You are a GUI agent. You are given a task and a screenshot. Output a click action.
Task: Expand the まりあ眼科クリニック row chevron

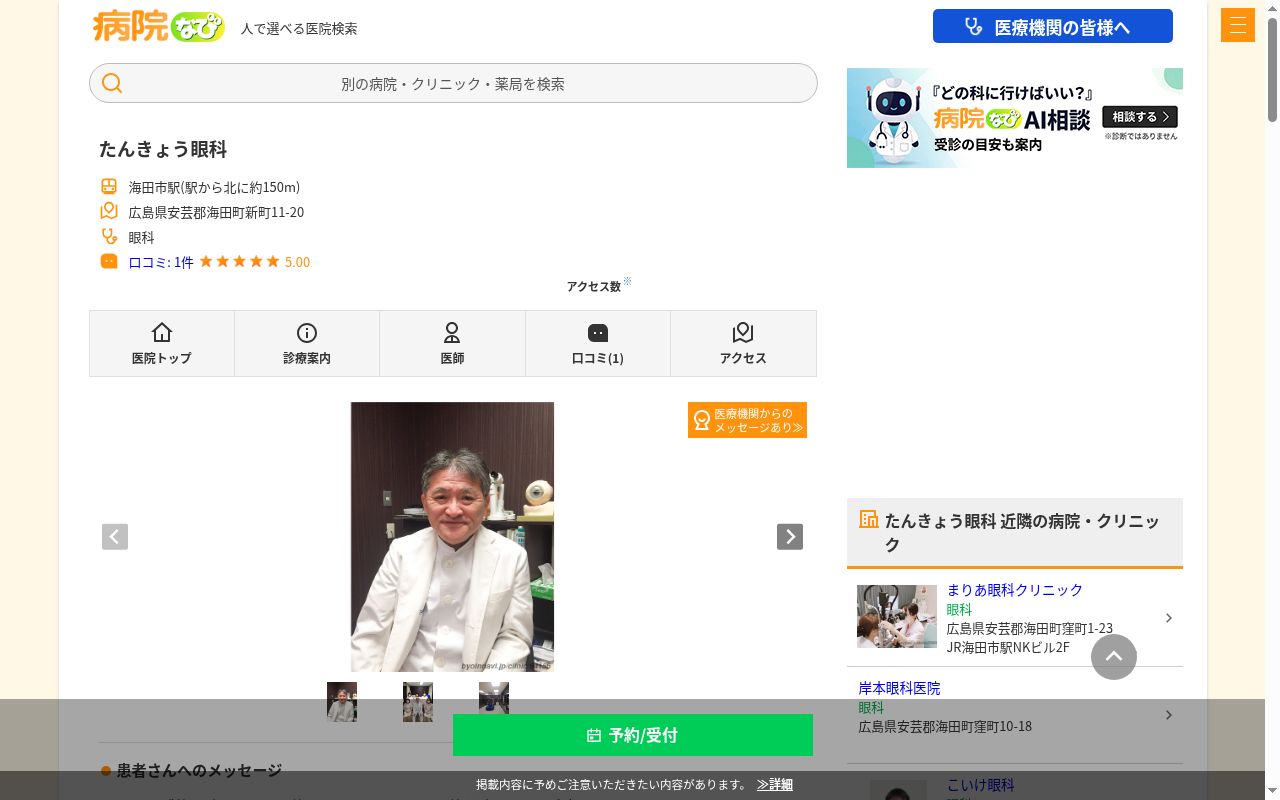(x=1168, y=618)
